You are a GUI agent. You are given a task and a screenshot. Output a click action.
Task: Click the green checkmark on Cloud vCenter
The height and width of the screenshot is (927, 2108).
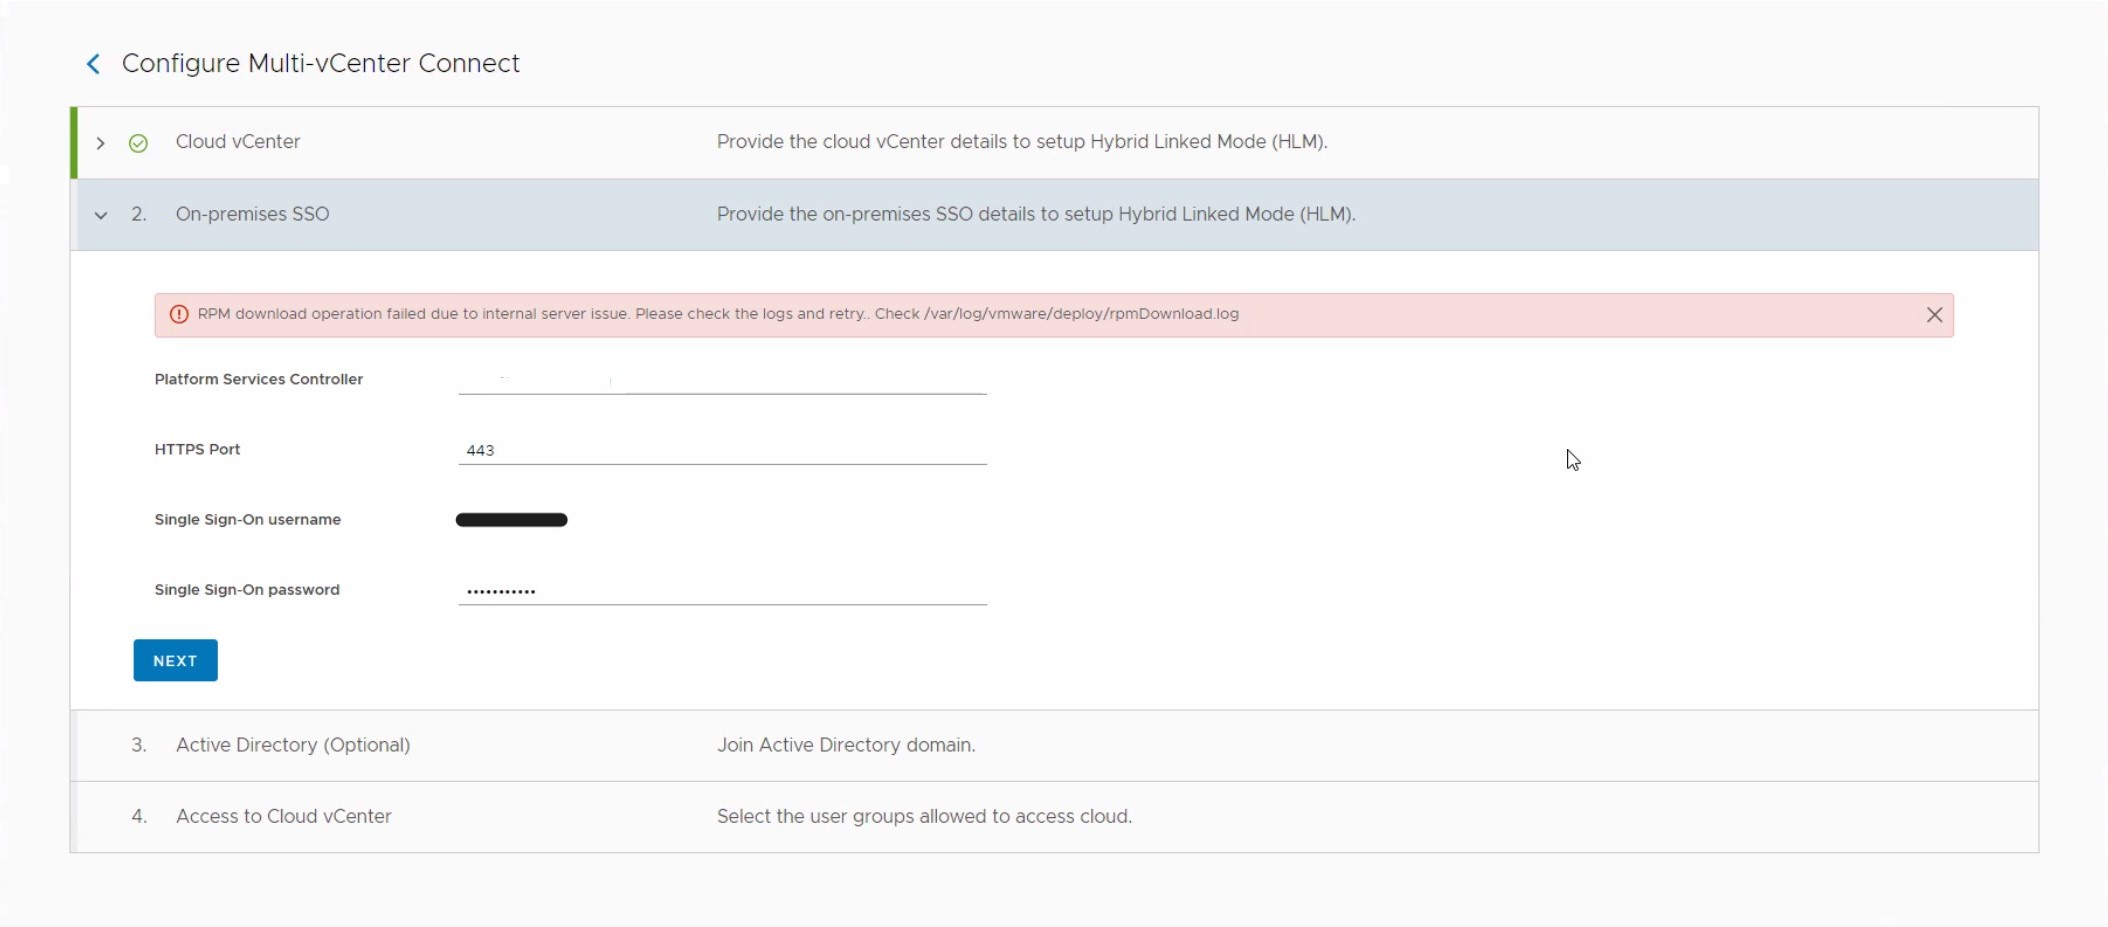(x=138, y=143)
